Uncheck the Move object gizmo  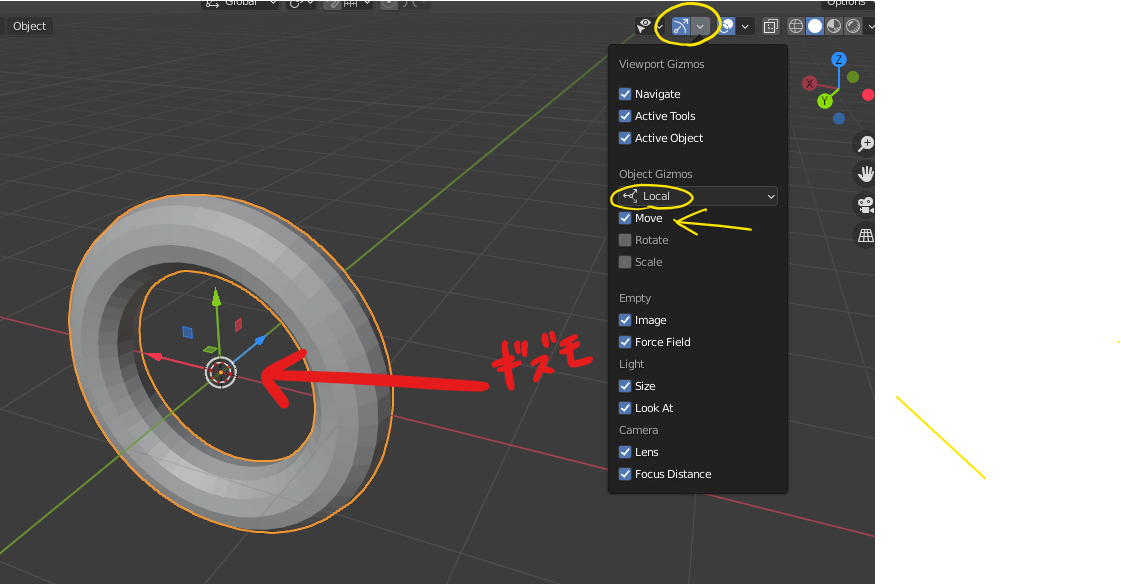(x=625, y=218)
